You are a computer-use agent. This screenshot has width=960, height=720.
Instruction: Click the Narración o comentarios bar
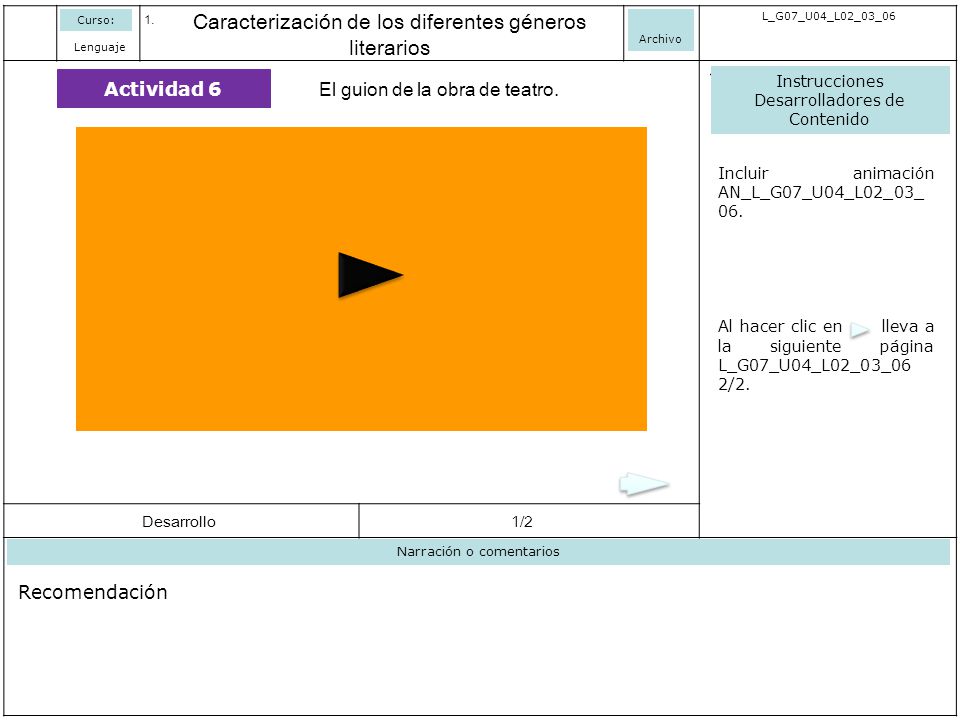pyautogui.click(x=478, y=552)
